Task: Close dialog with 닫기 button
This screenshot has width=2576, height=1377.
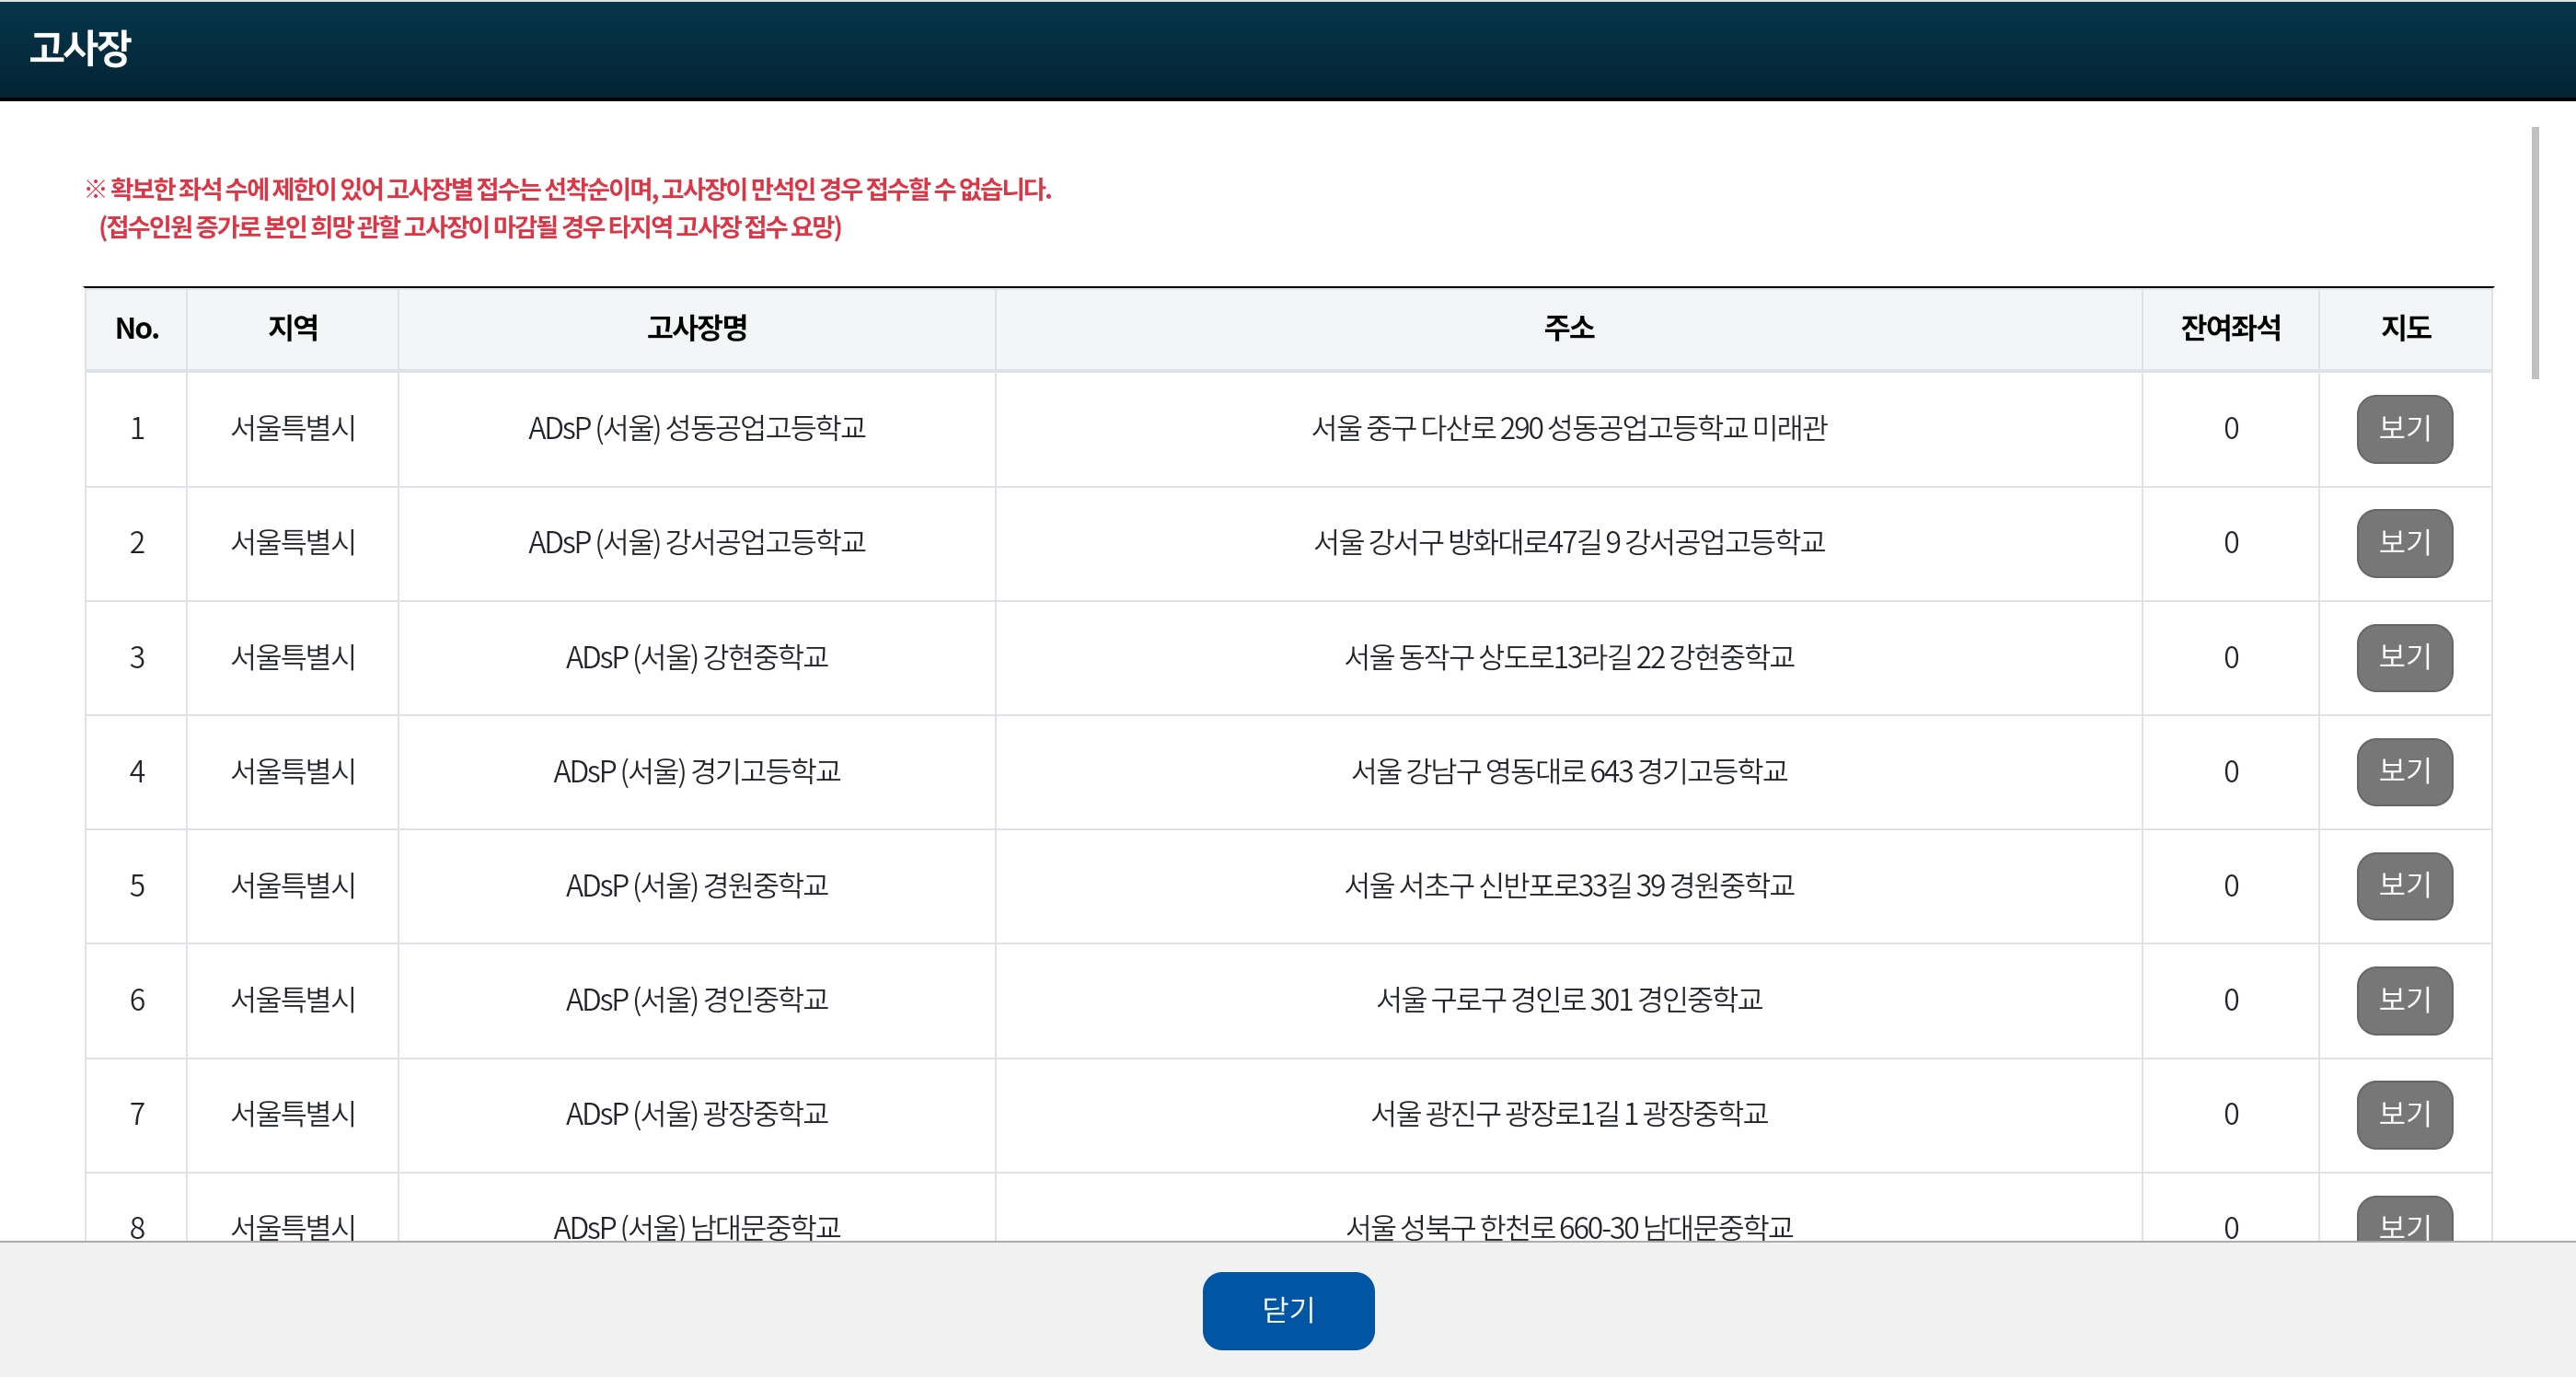Action: (1287, 1310)
